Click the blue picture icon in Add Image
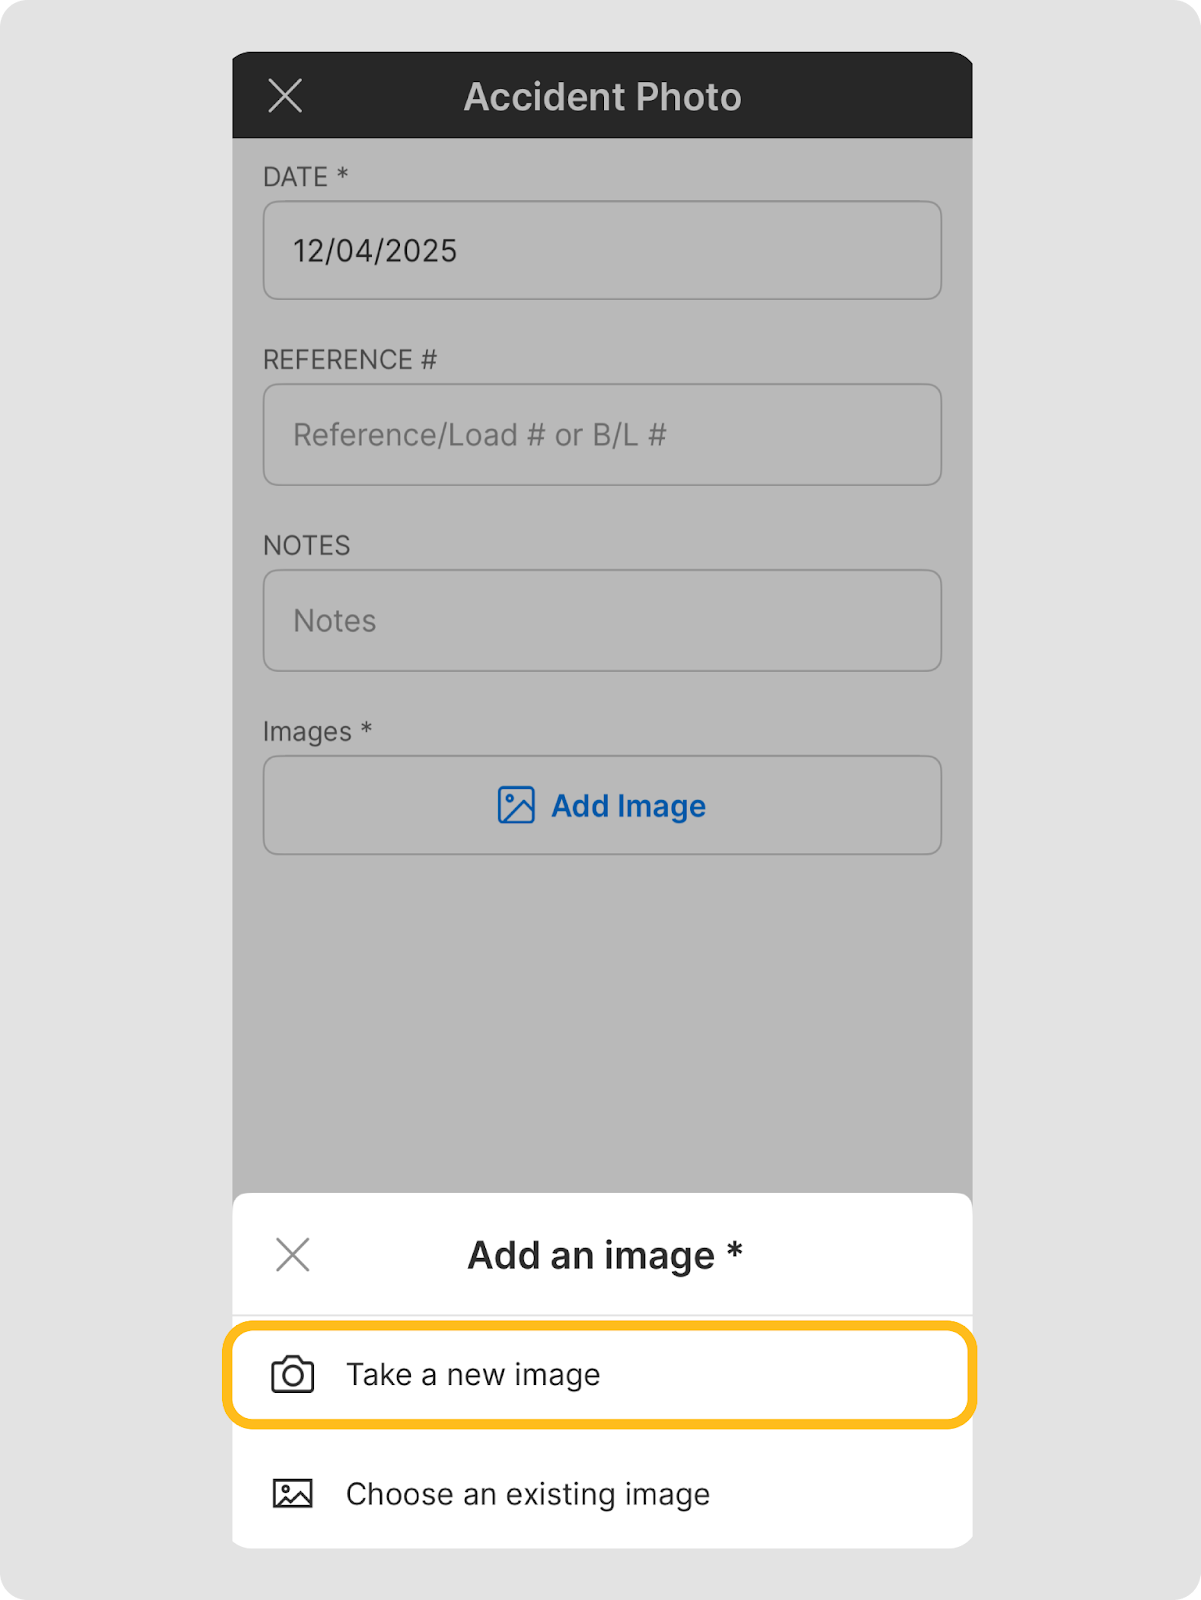Viewport: 1201px width, 1600px height. 516,805
